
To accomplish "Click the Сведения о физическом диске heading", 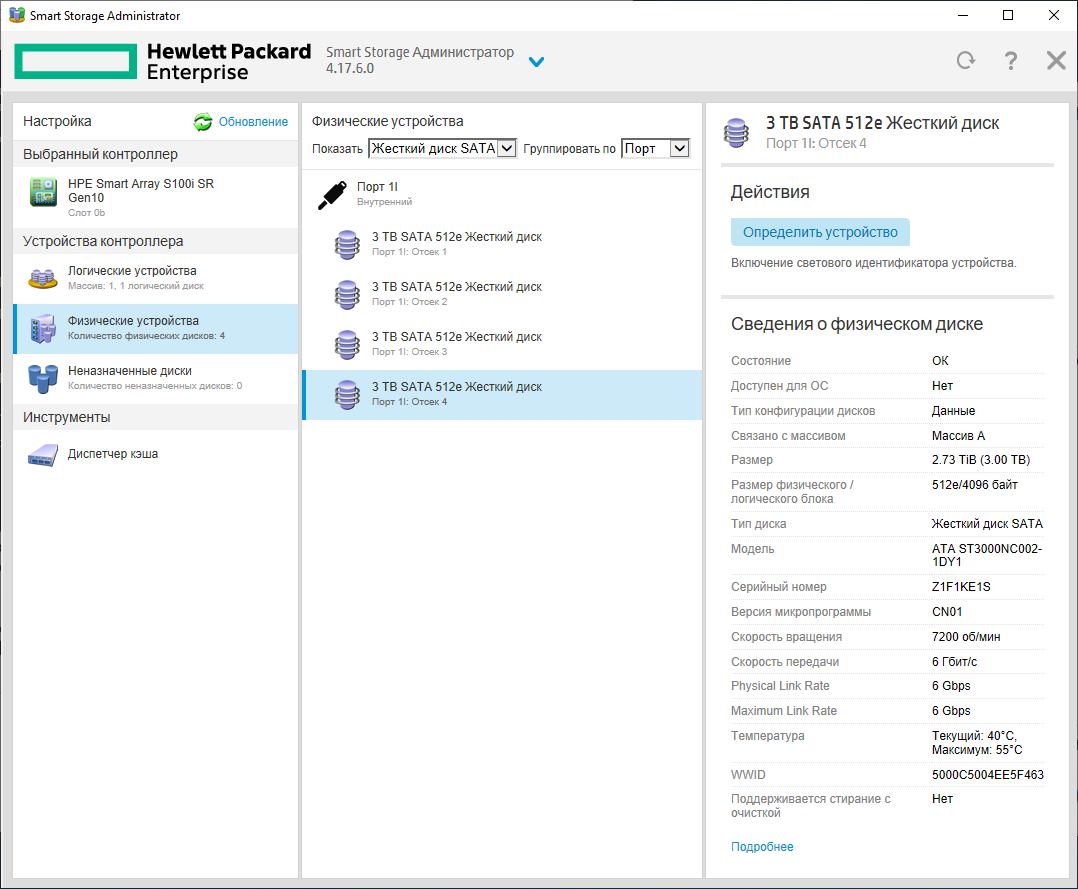I will pos(857,324).
